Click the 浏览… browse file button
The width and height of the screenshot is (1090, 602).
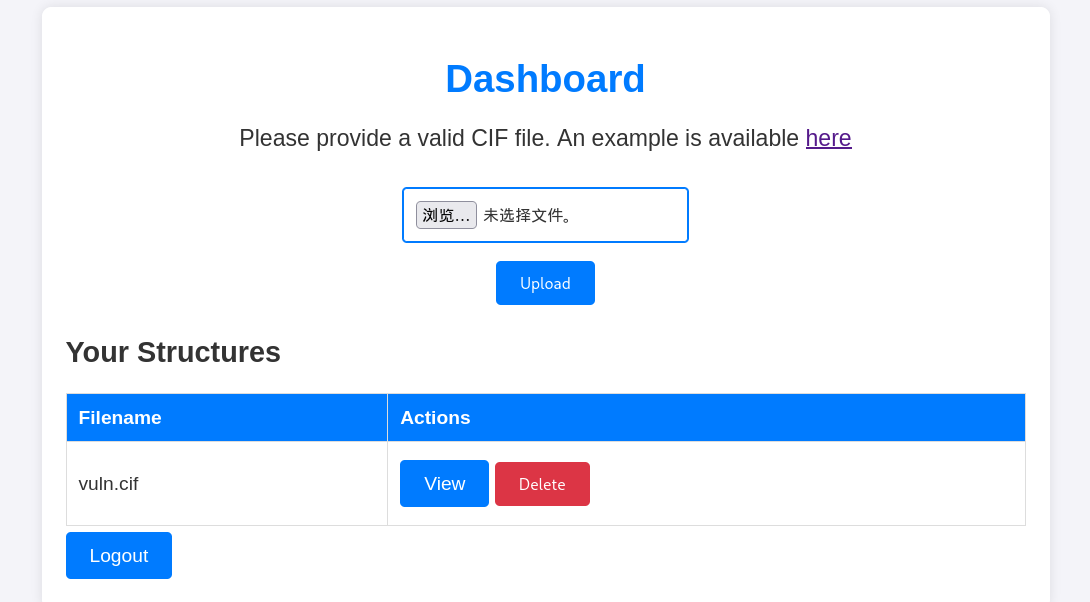pos(446,215)
